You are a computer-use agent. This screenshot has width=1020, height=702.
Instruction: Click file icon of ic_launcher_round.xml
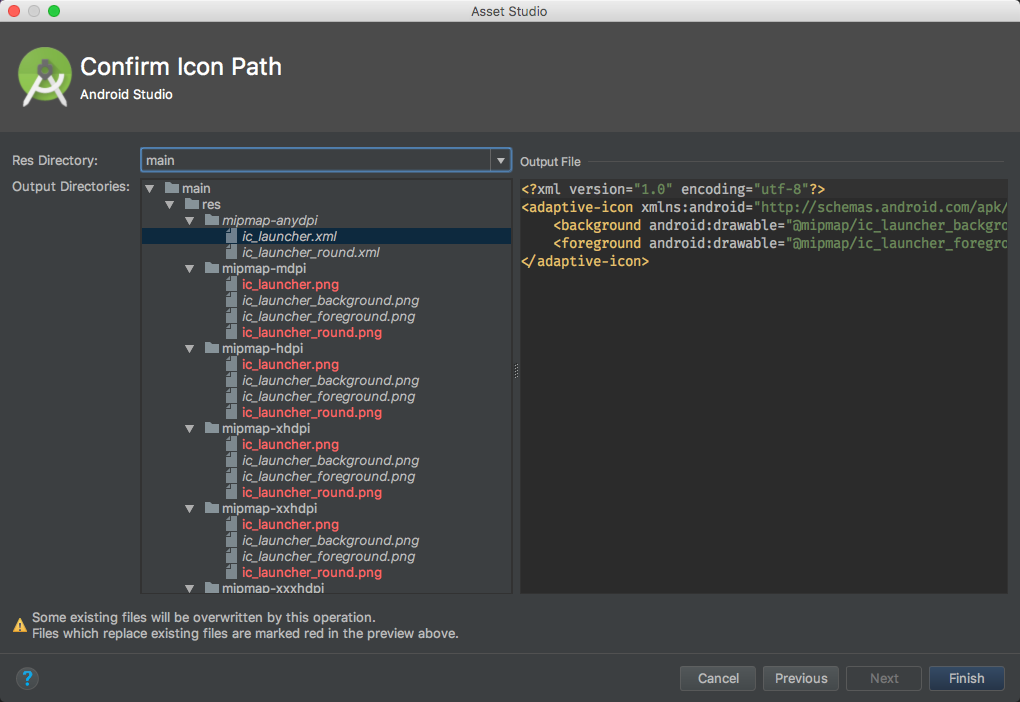(x=232, y=252)
